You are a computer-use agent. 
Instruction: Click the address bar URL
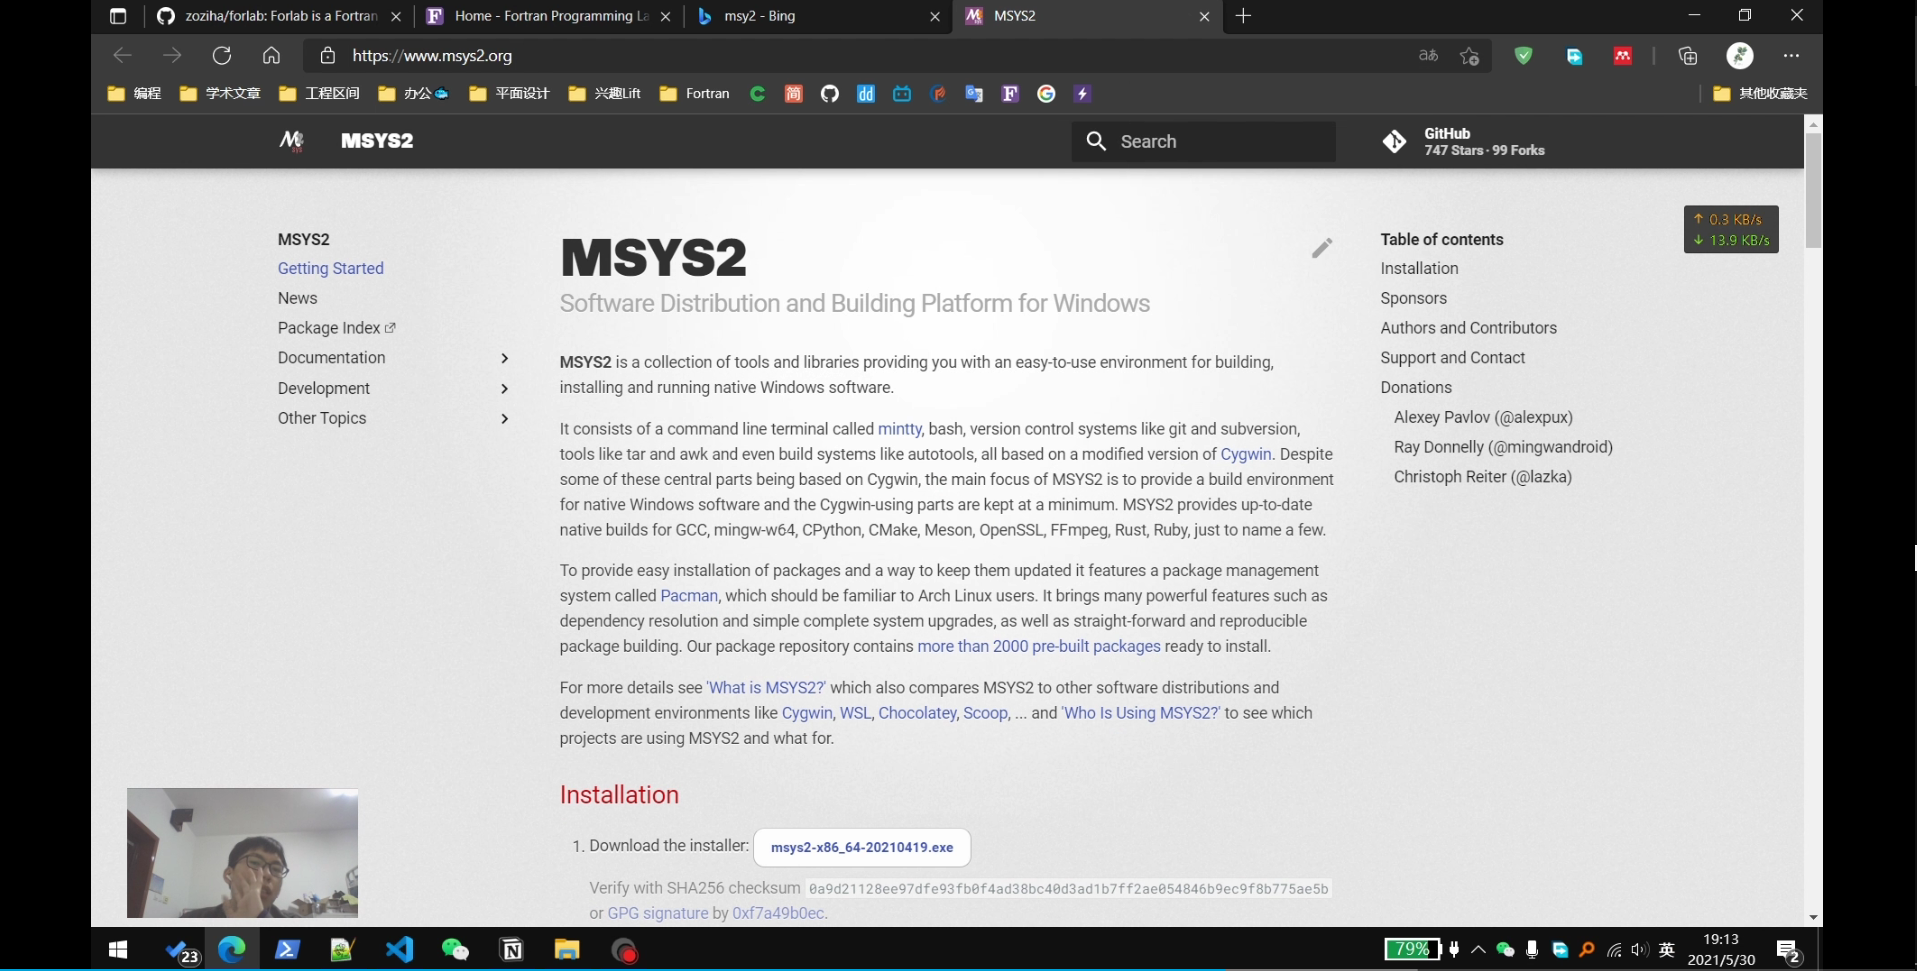432,56
